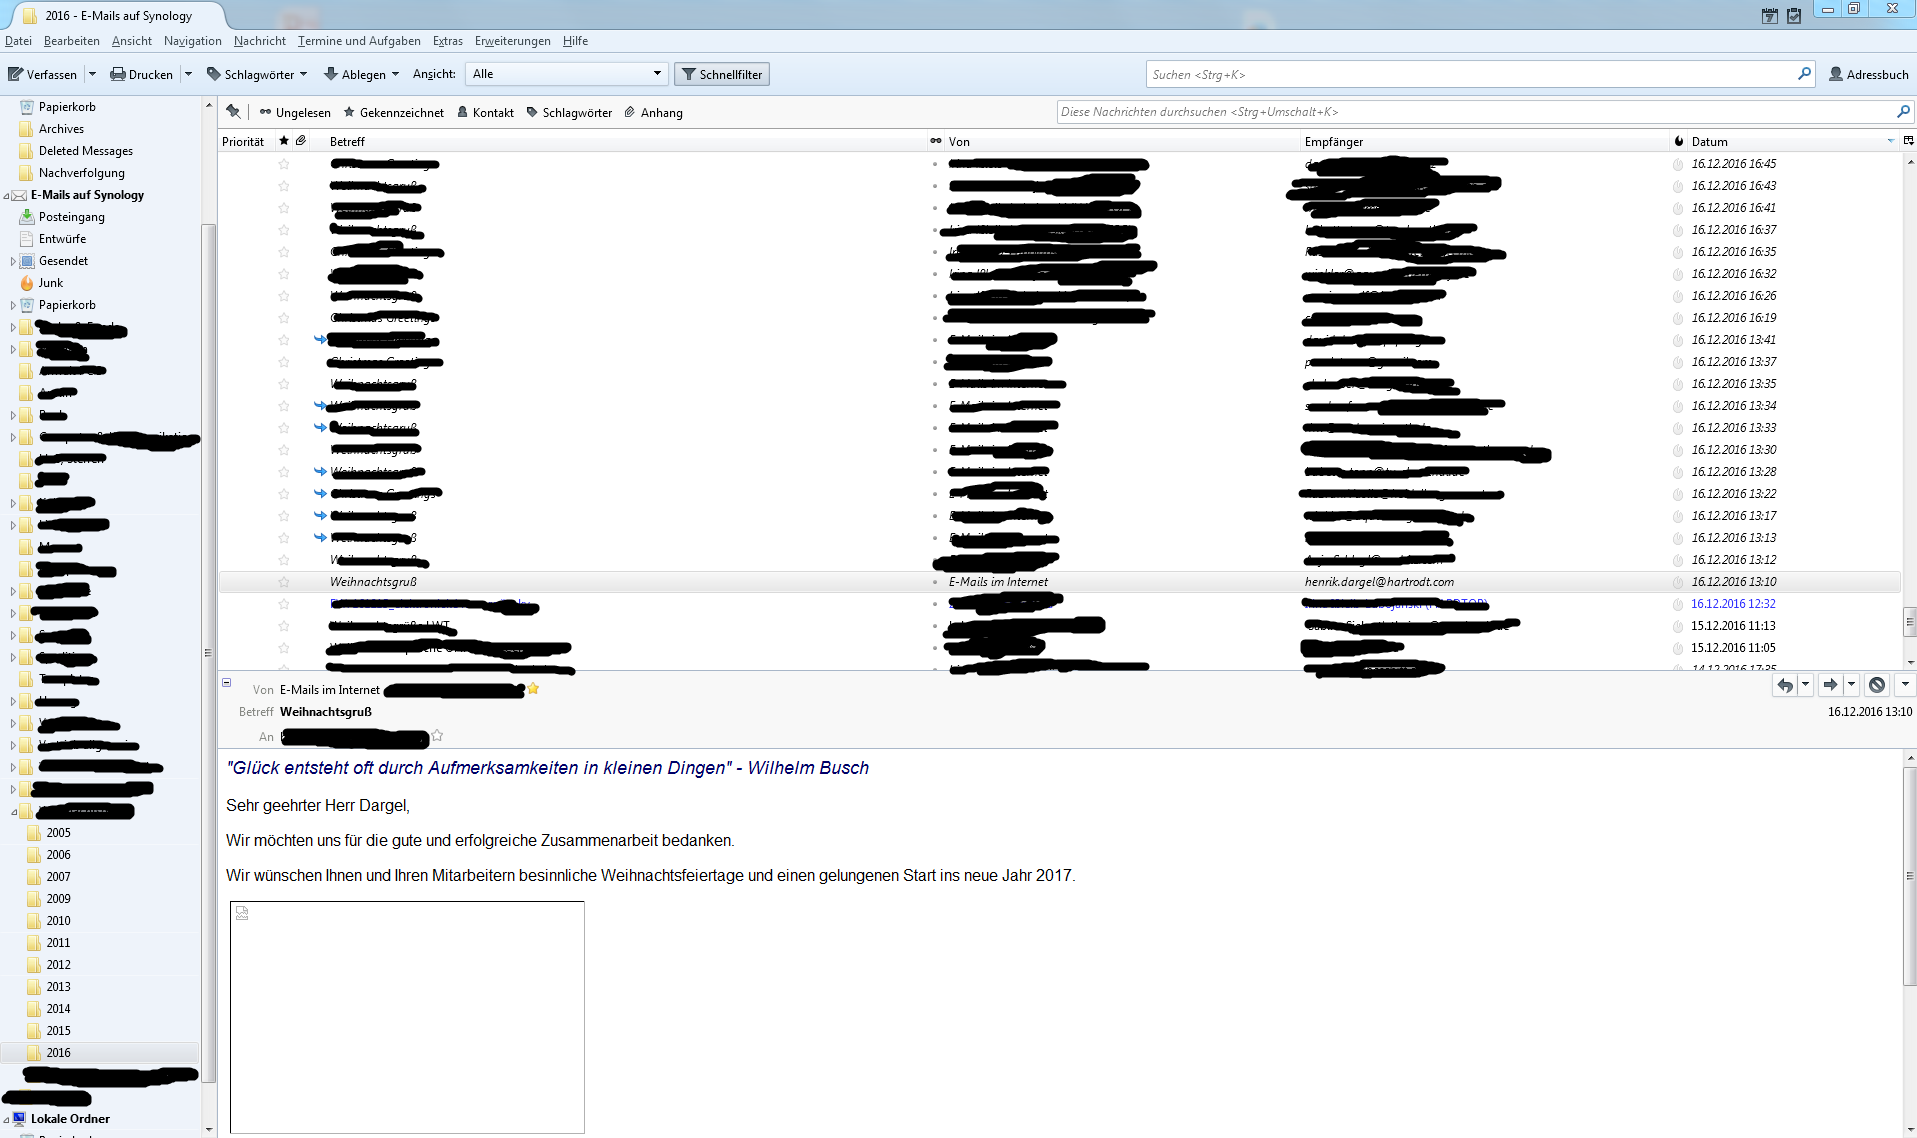Click the Verfassen compose button
1917x1138 pixels.
[42, 74]
